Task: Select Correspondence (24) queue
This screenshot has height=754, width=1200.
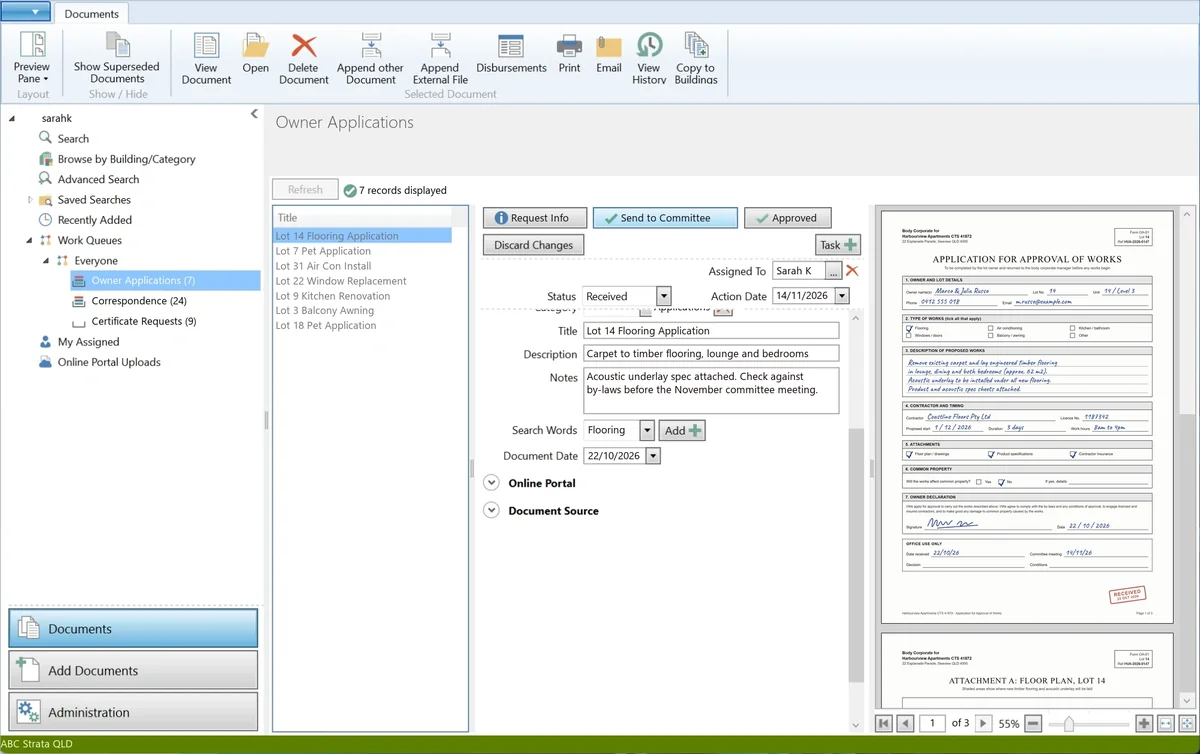Action: pyautogui.click(x=139, y=301)
